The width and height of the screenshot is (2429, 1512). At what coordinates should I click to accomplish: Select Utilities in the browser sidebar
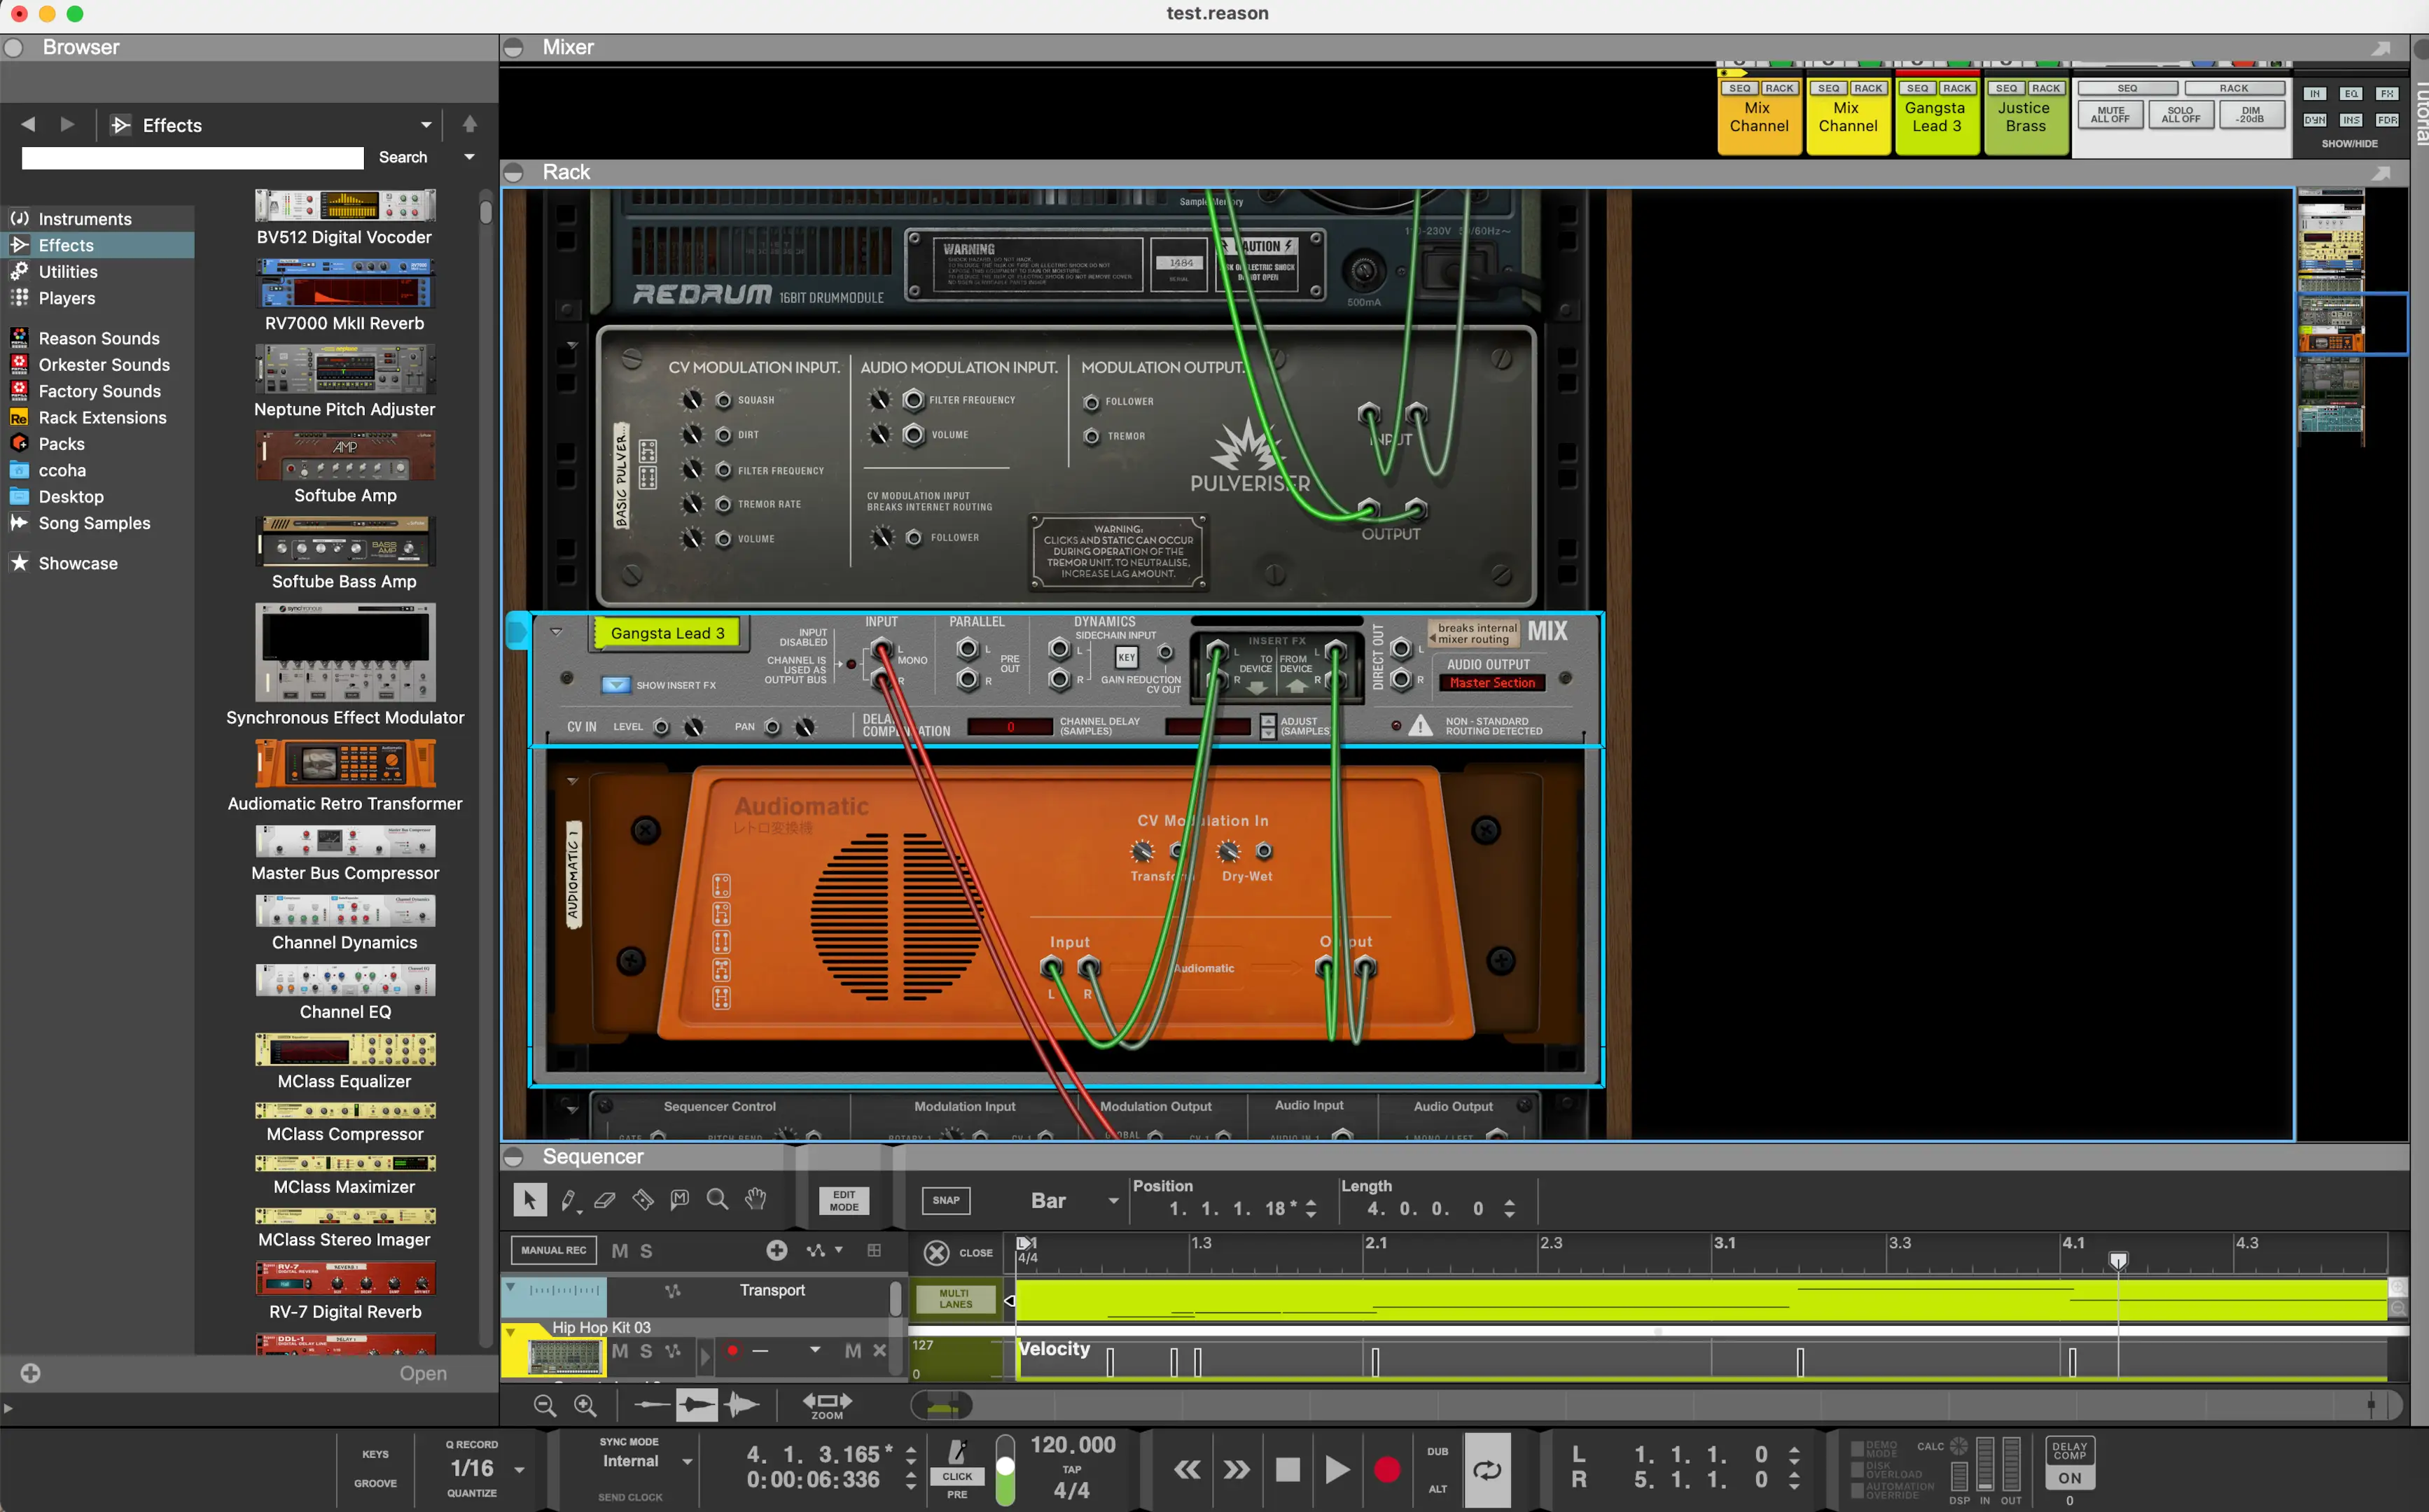pos(68,271)
